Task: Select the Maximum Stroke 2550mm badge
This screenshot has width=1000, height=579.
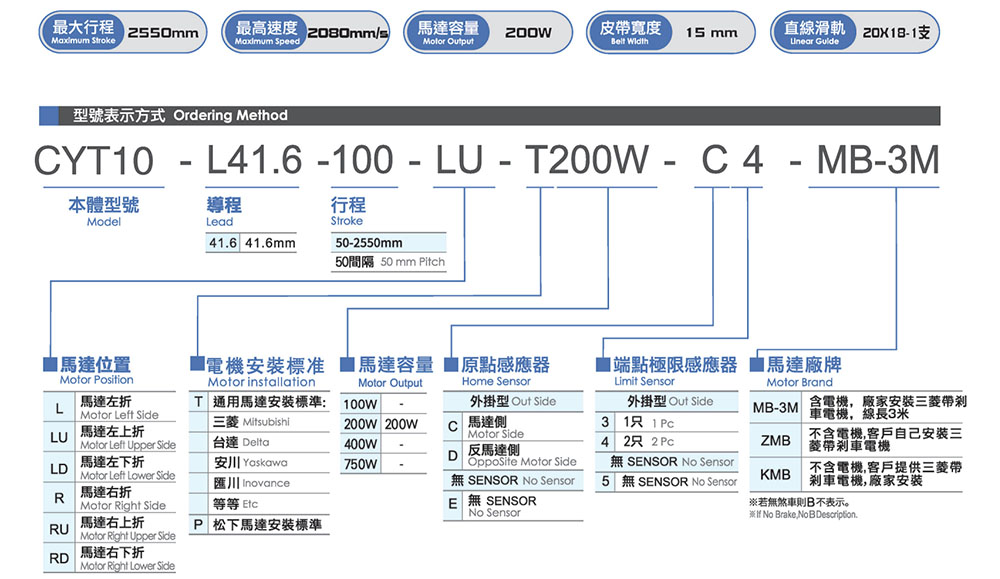Action: (x=124, y=34)
